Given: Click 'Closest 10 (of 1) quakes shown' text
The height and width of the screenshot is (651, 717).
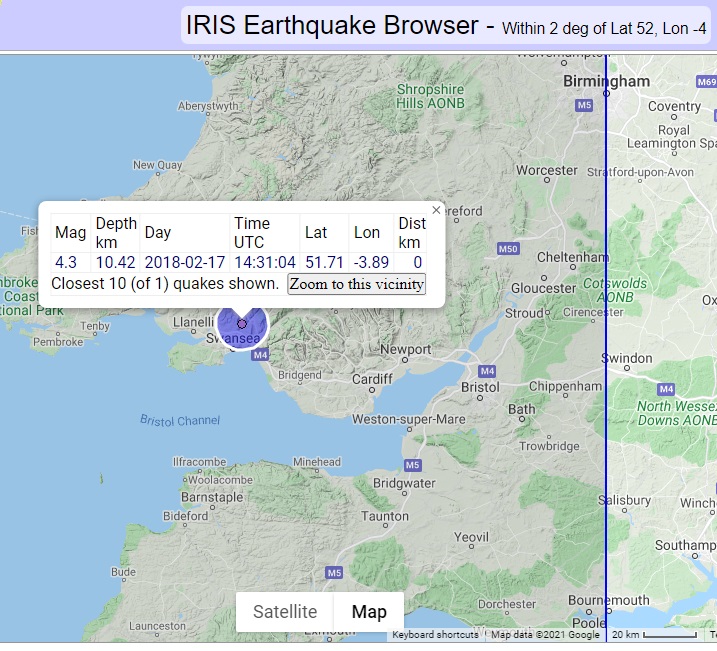Looking at the screenshot, I should coord(165,283).
